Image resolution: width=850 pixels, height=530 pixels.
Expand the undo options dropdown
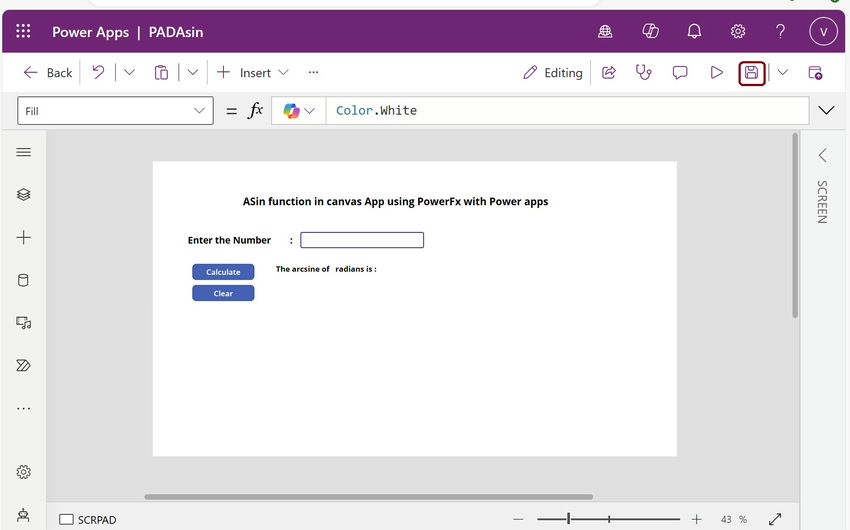pyautogui.click(x=129, y=72)
